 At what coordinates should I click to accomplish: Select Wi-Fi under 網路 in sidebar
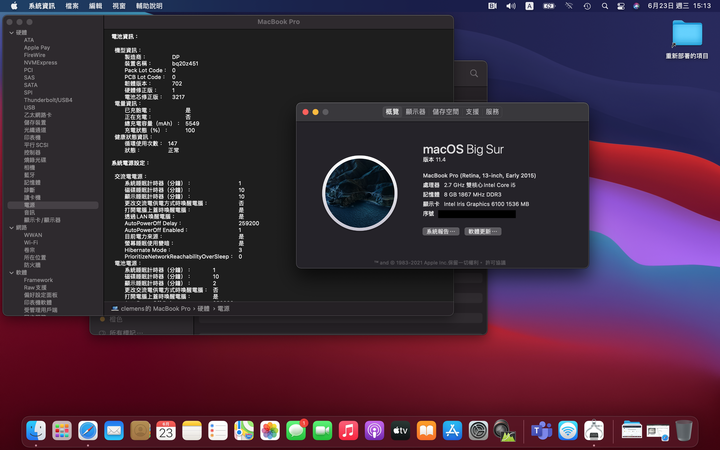pos(31,242)
